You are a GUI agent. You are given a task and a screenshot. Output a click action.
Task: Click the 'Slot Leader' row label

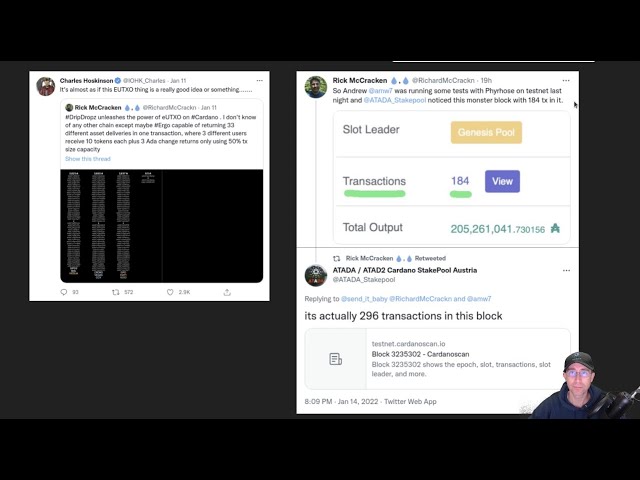[371, 130]
